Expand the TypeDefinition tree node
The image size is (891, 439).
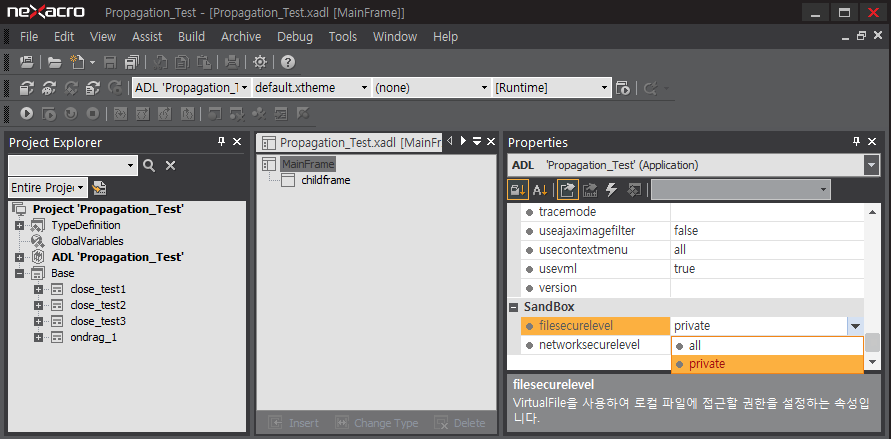coord(20,225)
